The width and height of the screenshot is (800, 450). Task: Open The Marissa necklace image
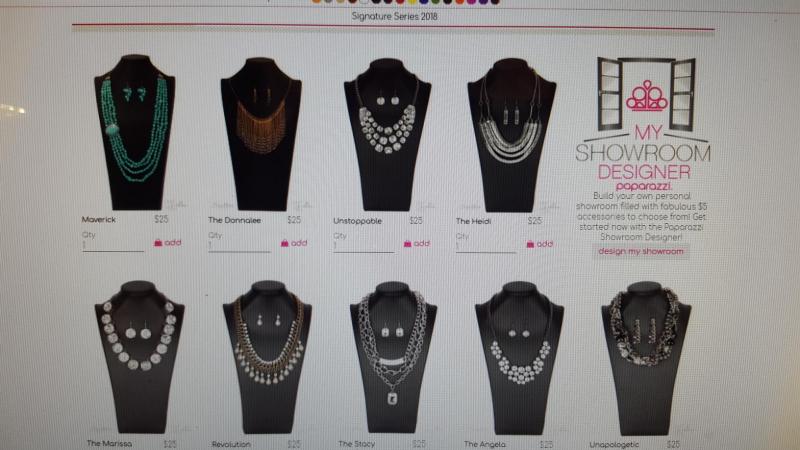pos(139,357)
